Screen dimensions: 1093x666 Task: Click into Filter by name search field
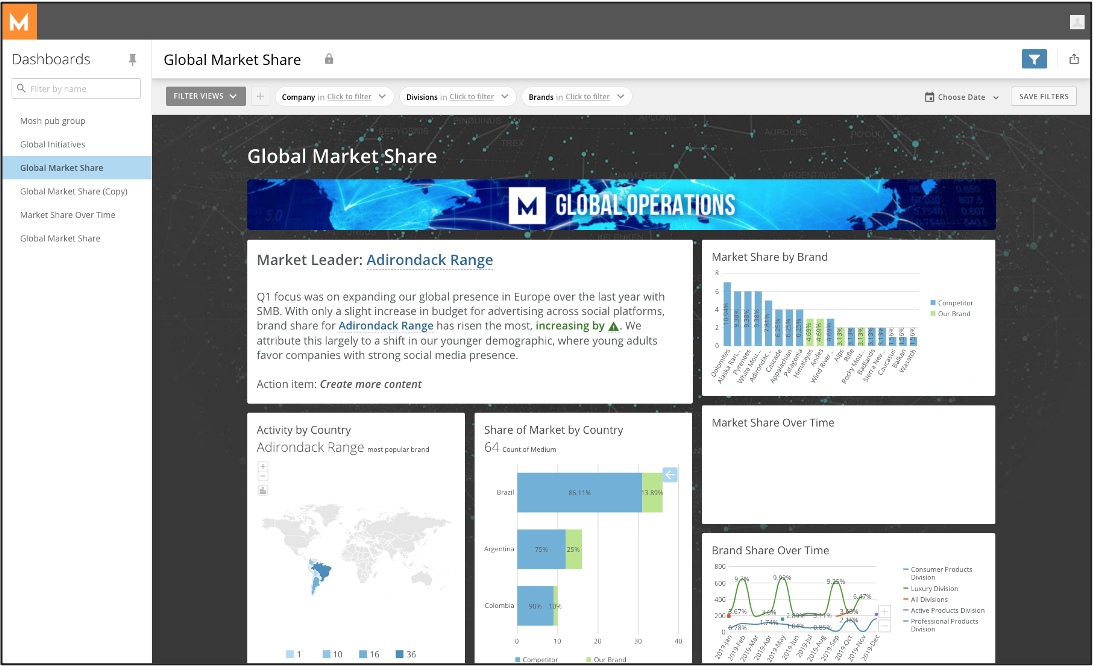pos(76,89)
